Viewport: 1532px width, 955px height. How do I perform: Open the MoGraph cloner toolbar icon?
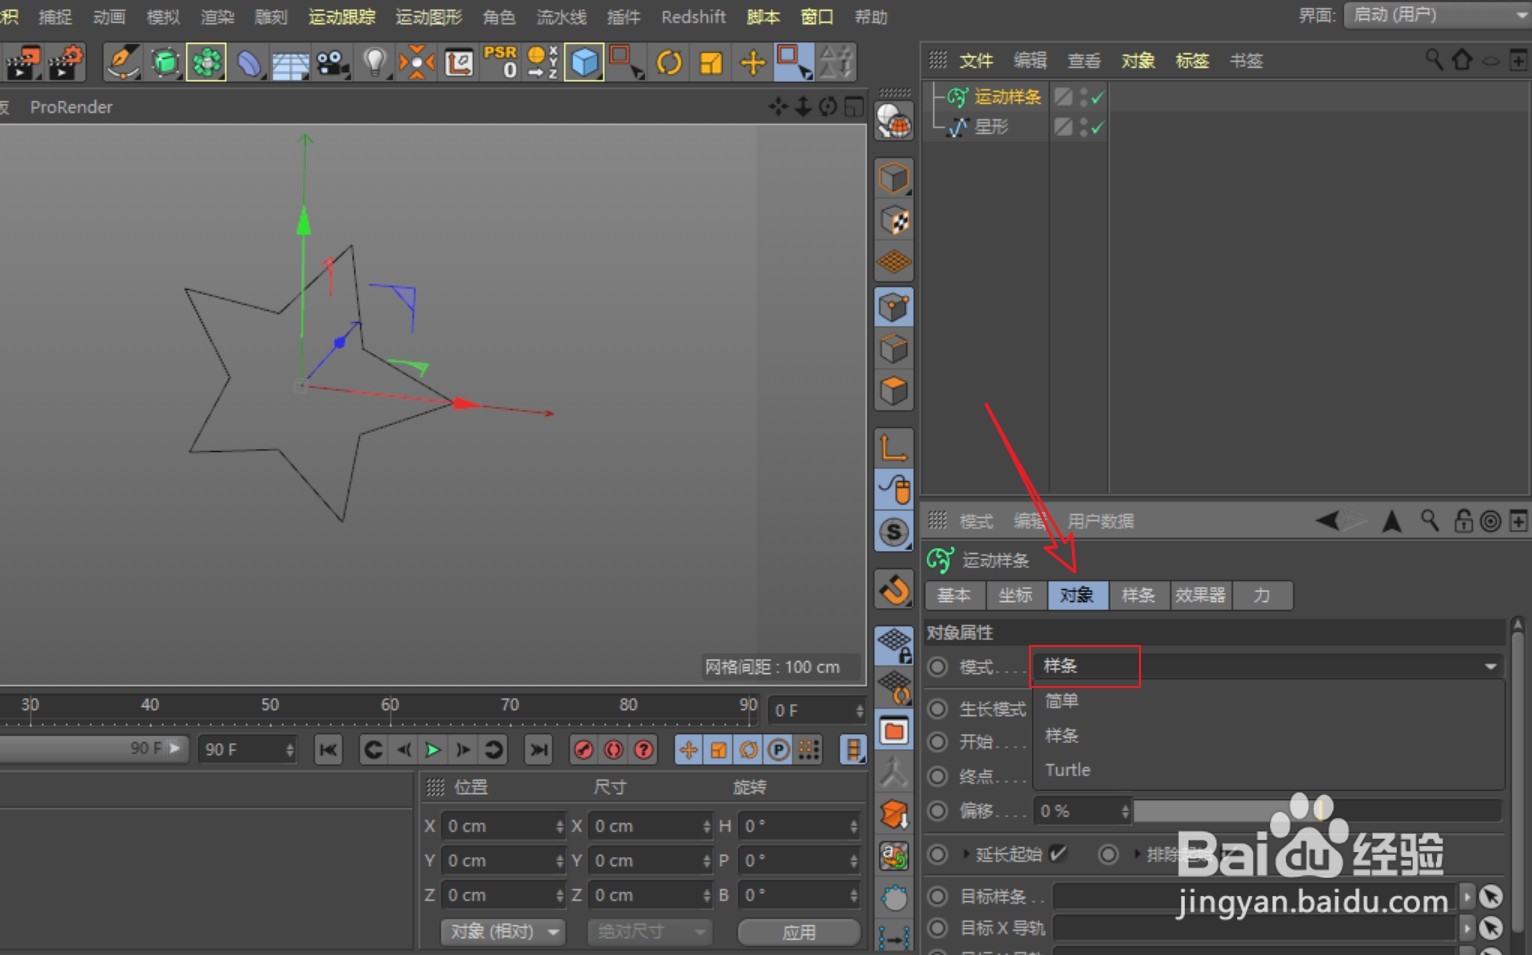point(206,62)
